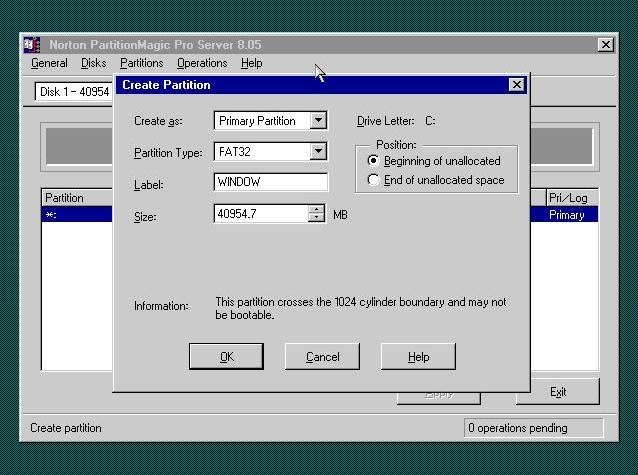Click the Primary Partition combo box
This screenshot has width=638, height=475.
tap(270, 120)
